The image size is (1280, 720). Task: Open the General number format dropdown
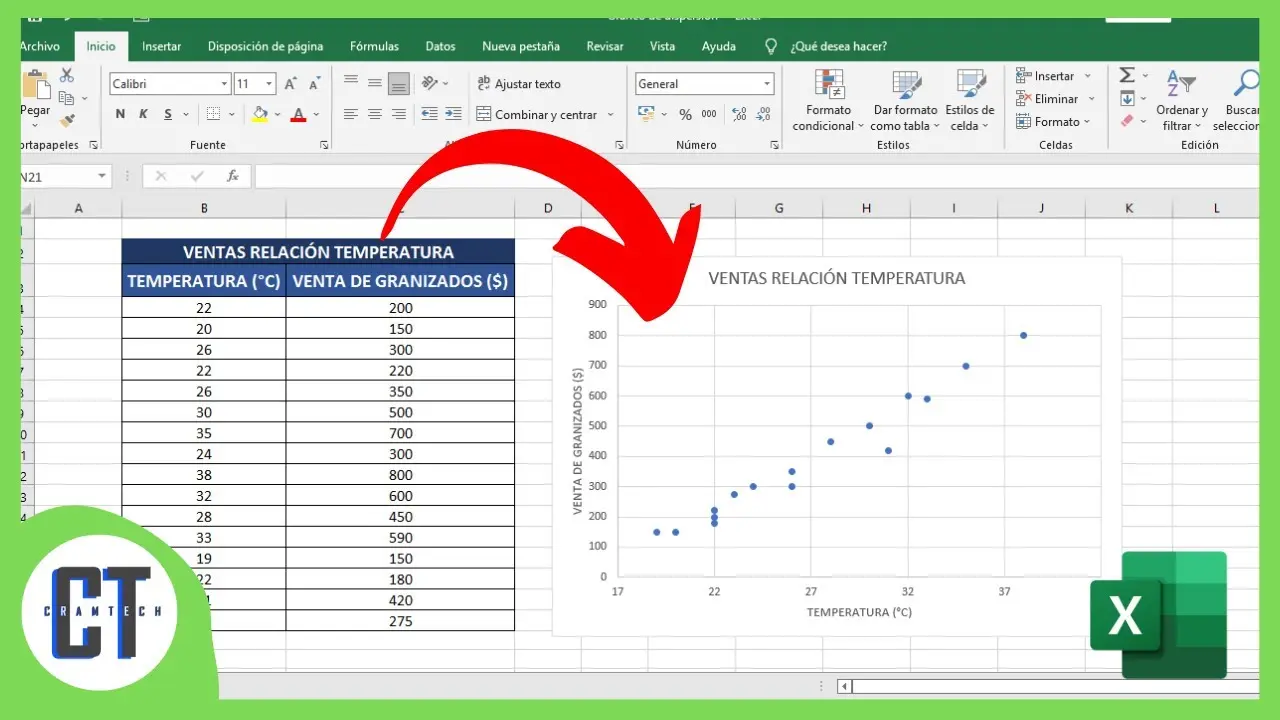coord(767,84)
